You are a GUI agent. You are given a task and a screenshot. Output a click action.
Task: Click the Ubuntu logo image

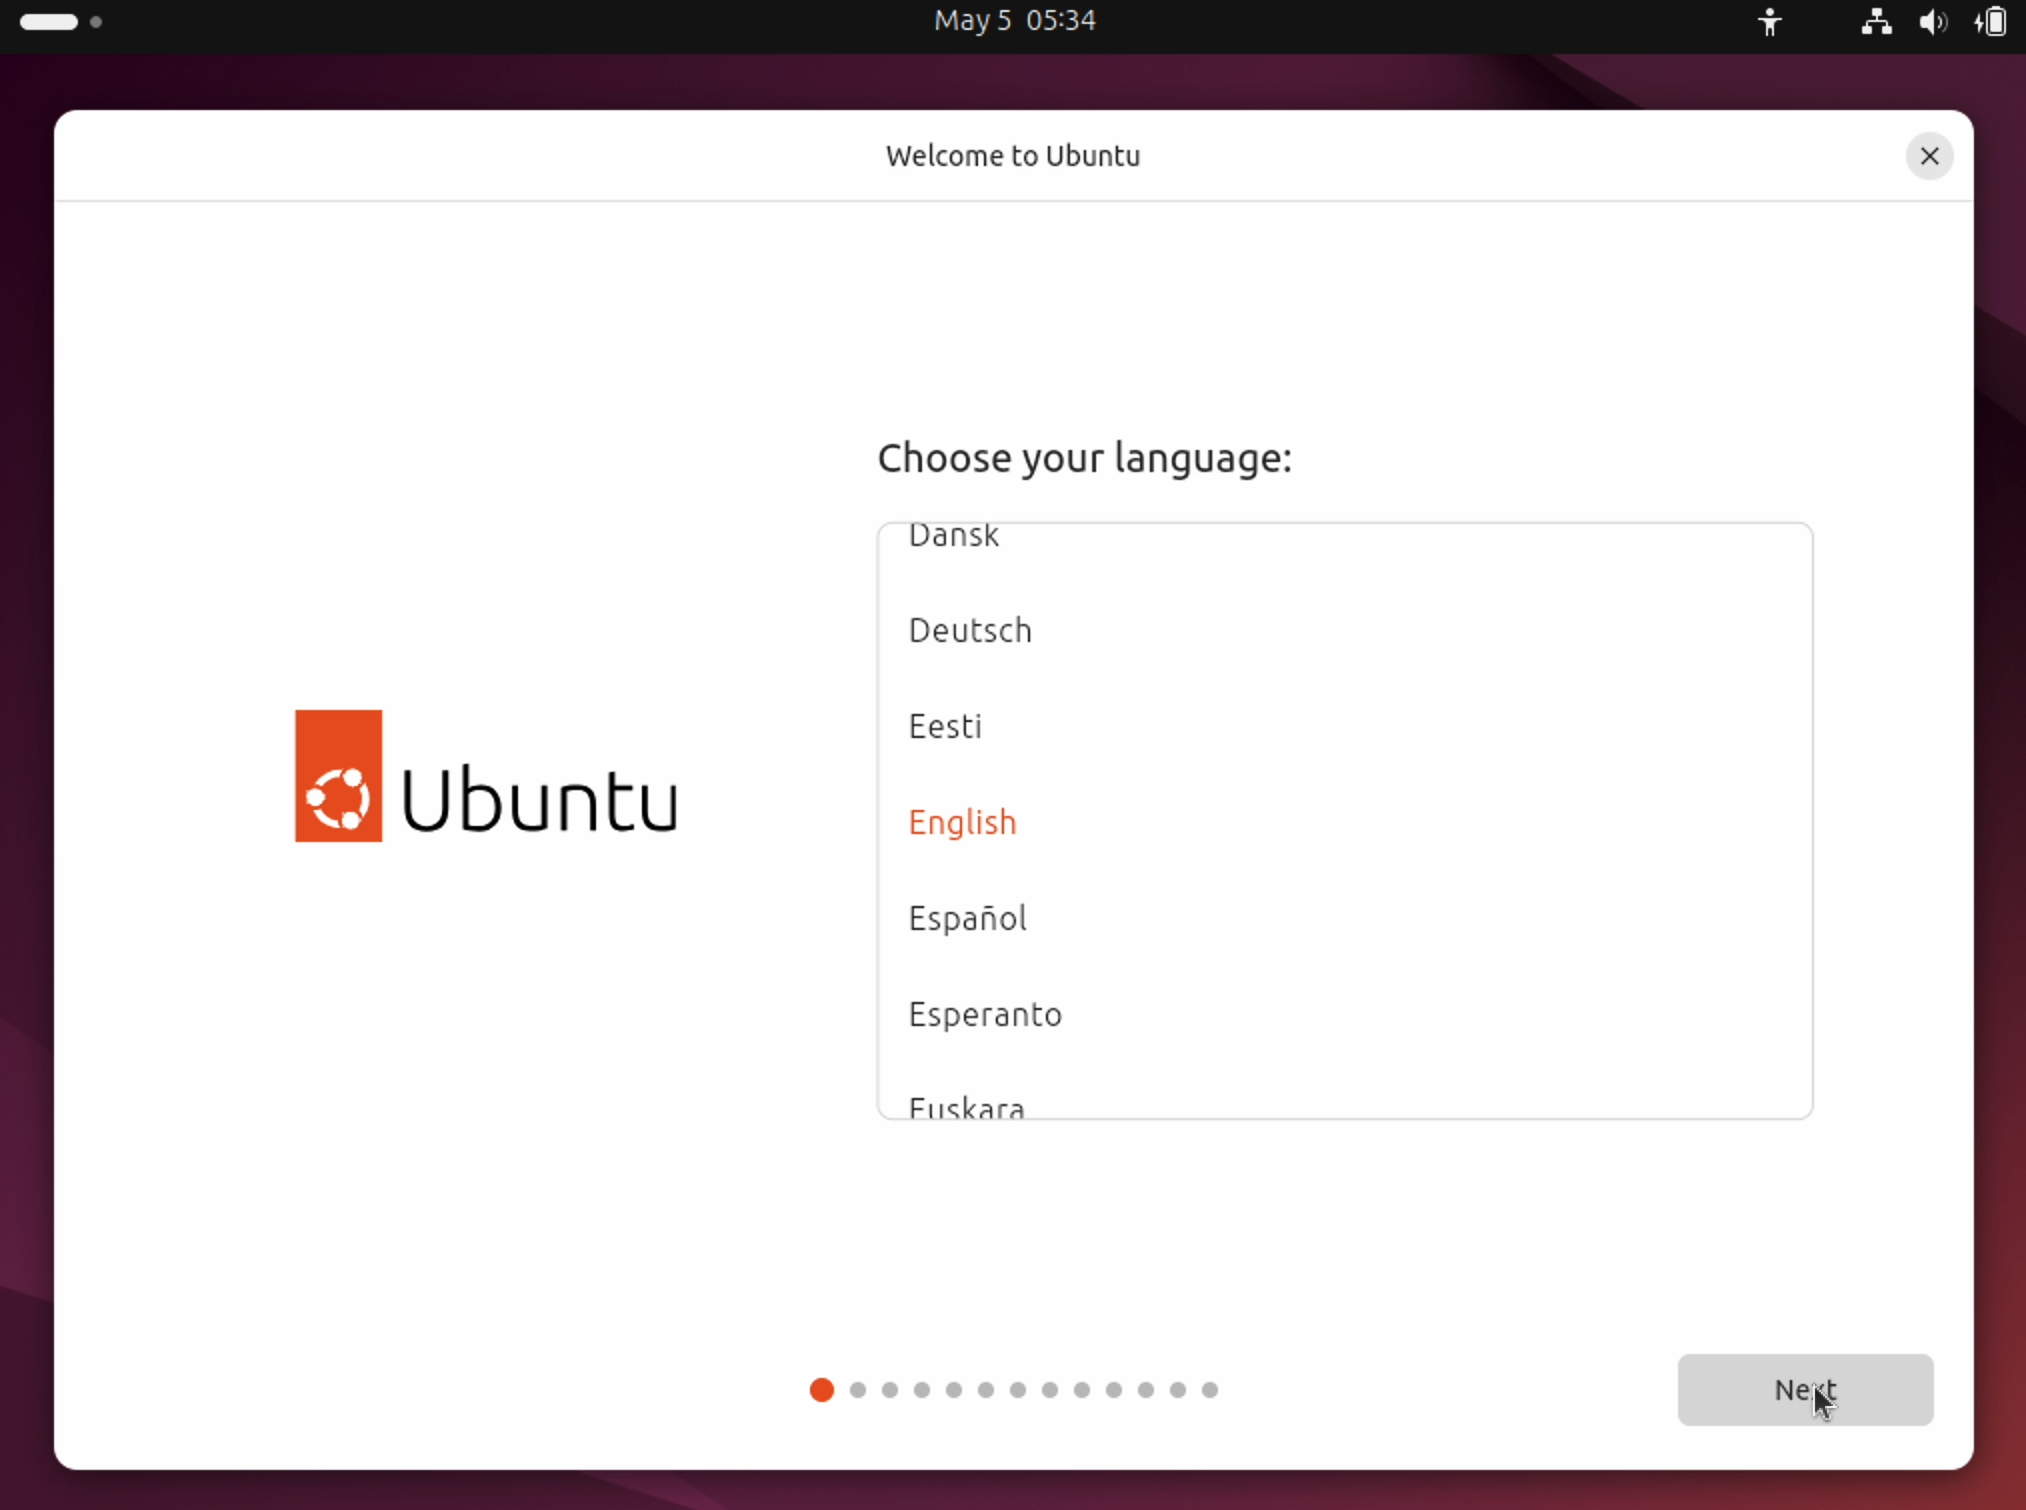coord(486,776)
